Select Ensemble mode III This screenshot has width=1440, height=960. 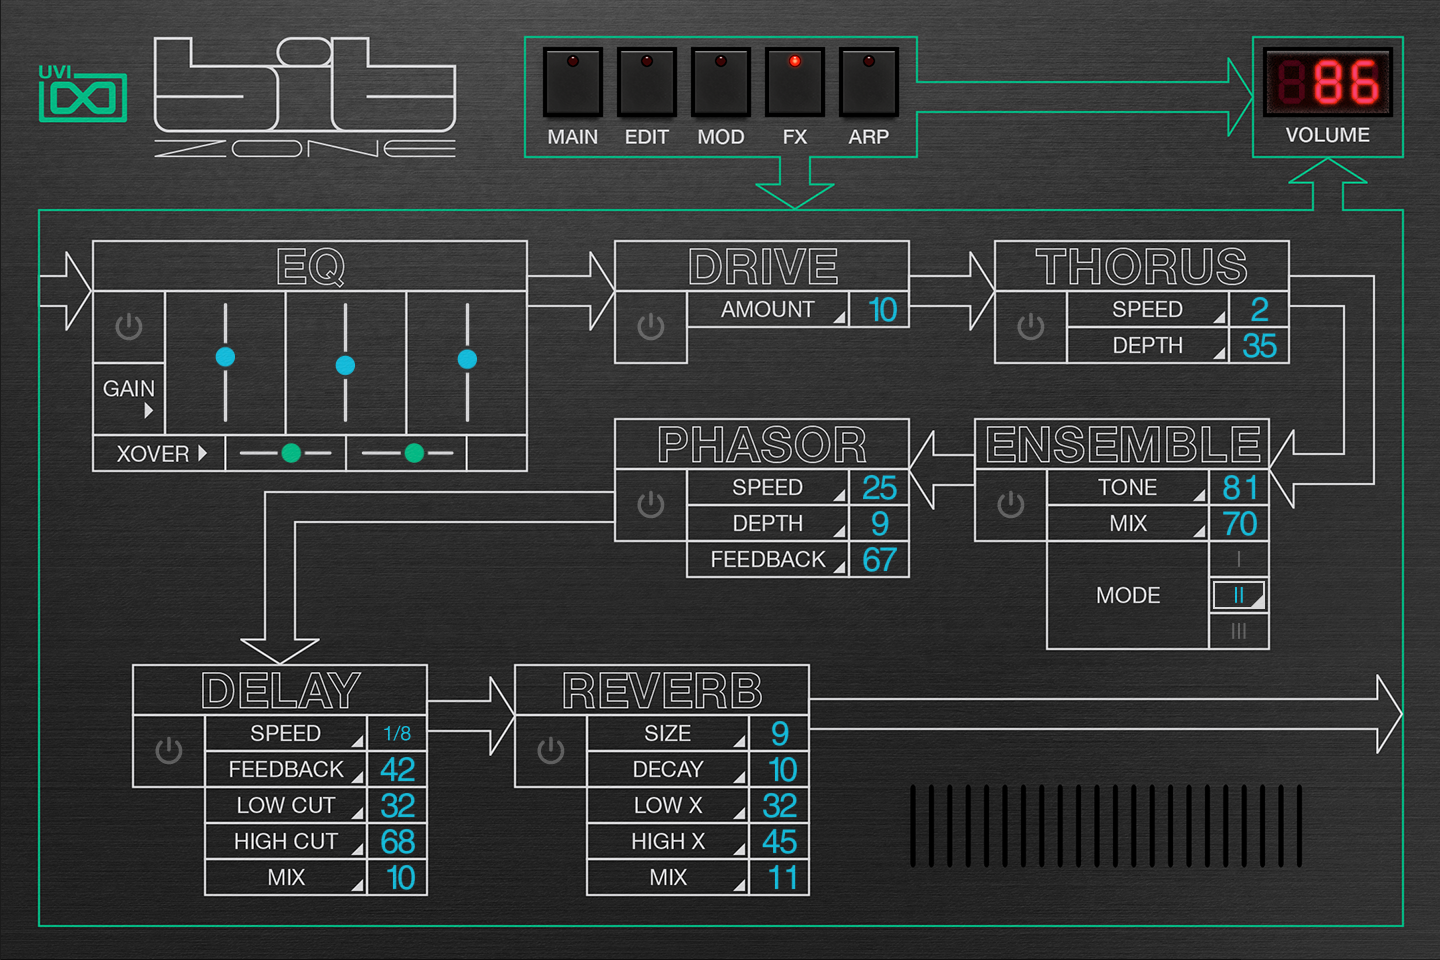(1239, 631)
